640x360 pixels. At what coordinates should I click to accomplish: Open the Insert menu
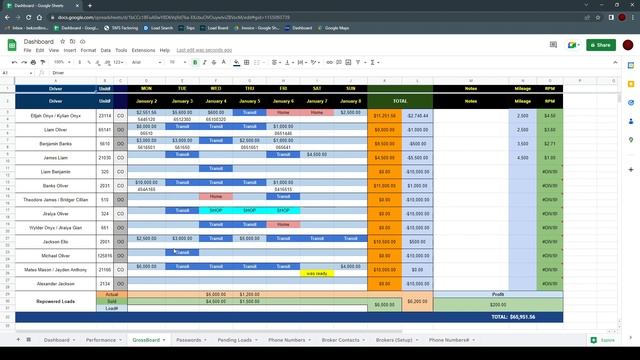[70, 50]
